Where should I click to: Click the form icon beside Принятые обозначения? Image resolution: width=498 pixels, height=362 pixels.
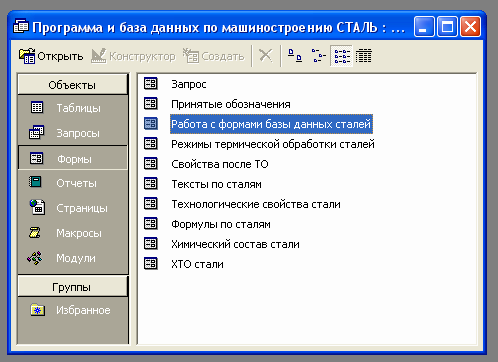(150, 103)
